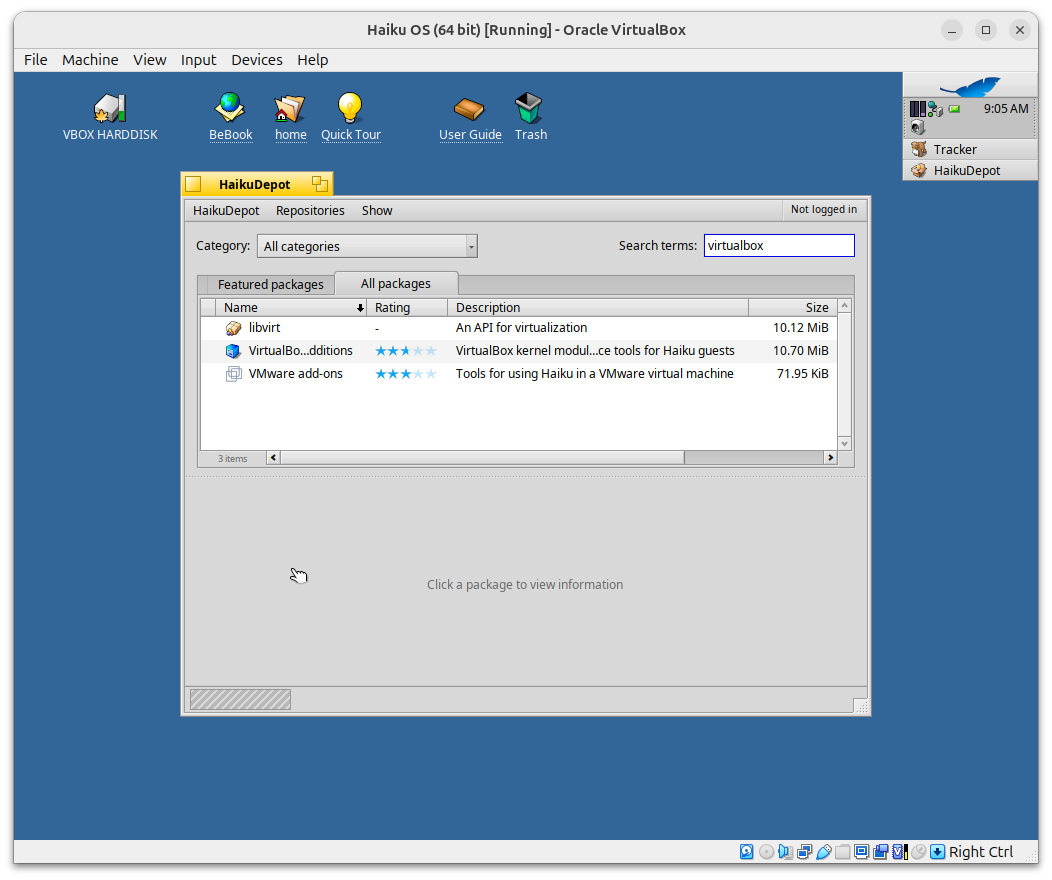Click the HaikuDepot window zoom button
This screenshot has width=1052, height=880.
[x=319, y=184]
